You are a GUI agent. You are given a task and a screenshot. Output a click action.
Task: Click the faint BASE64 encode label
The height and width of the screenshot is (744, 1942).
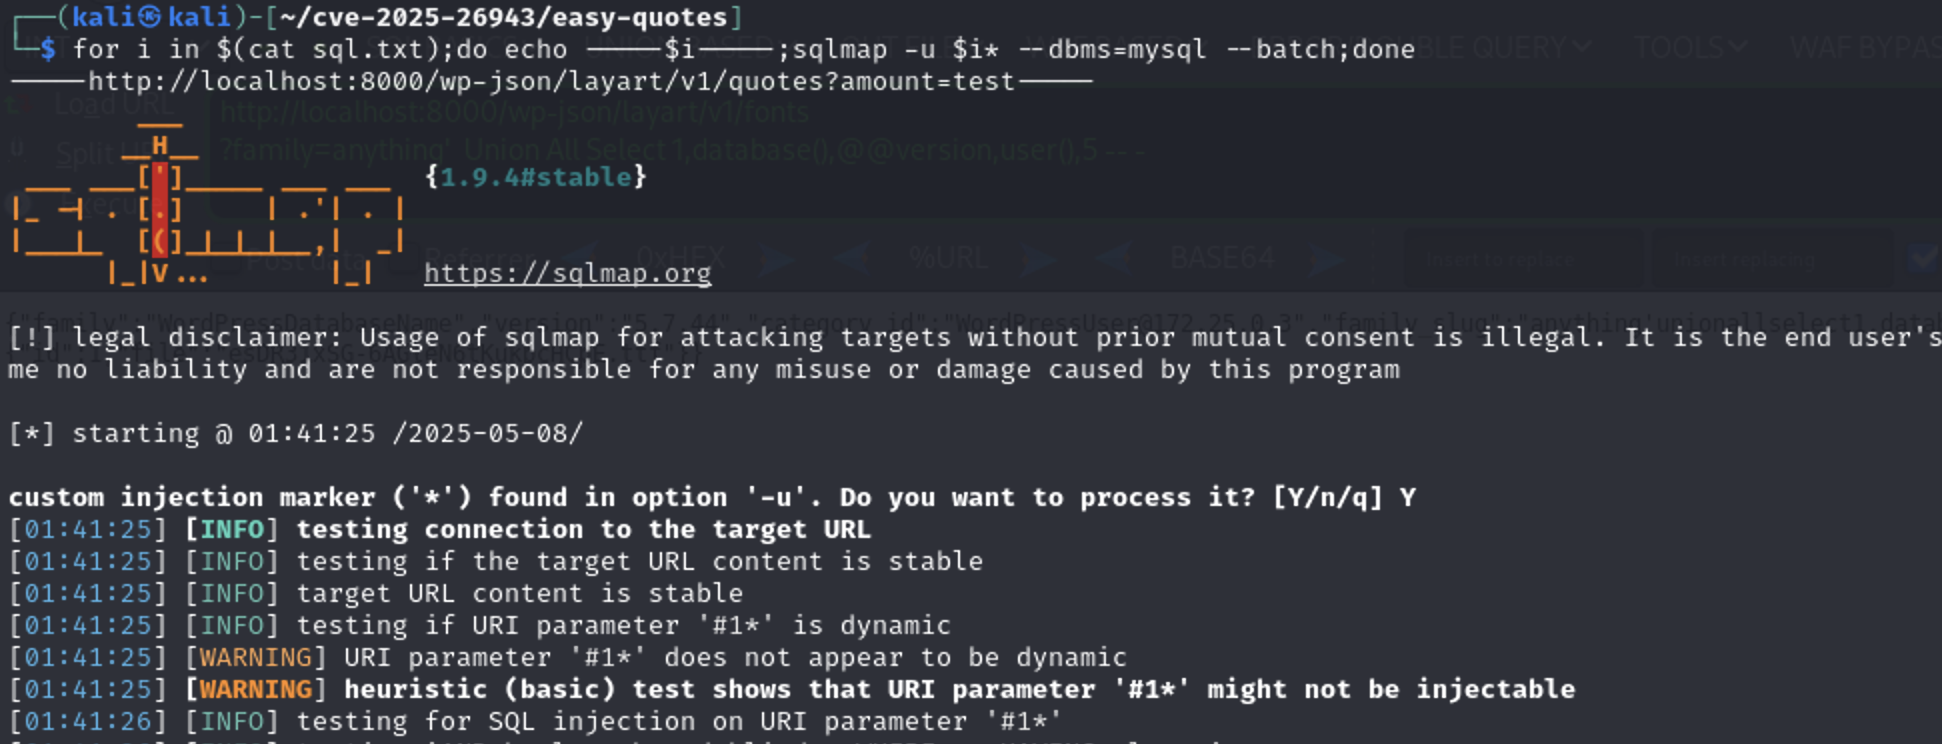click(1222, 258)
